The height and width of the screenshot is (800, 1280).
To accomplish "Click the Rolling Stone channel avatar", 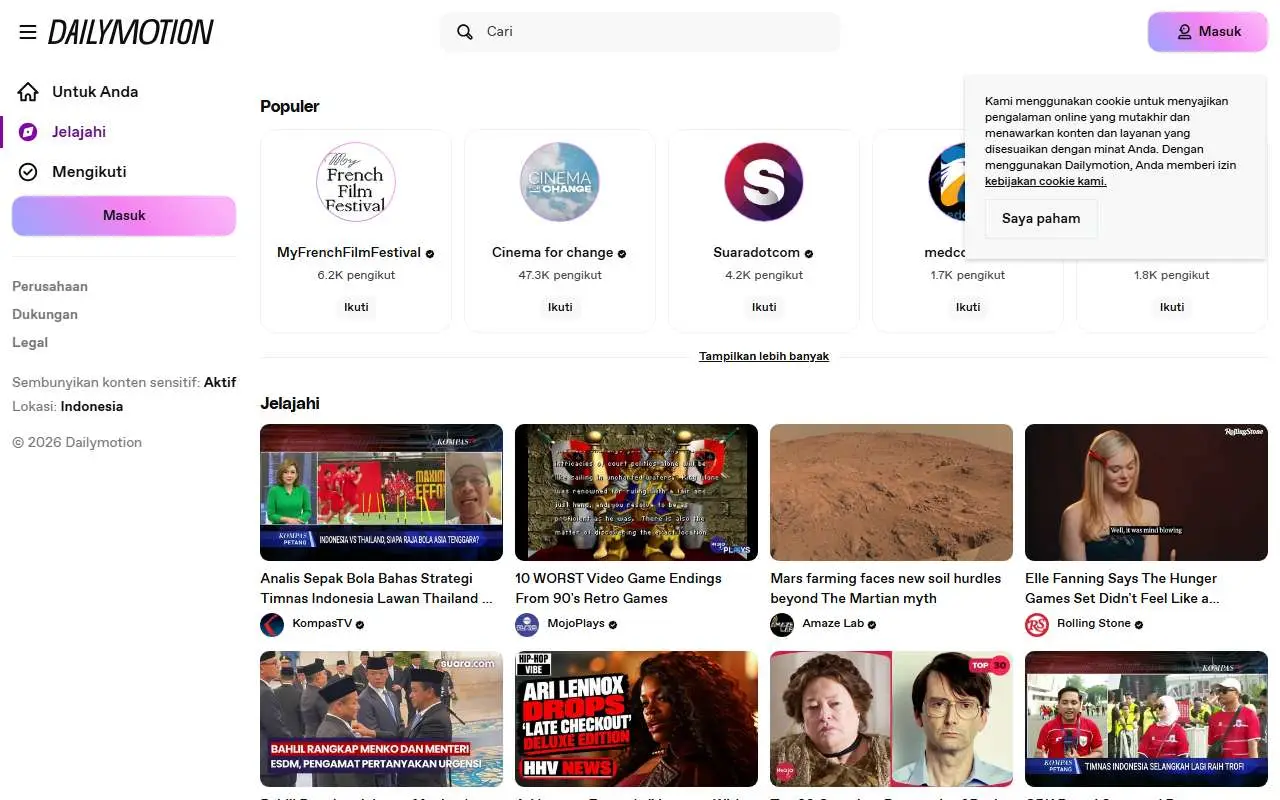I will (1037, 625).
